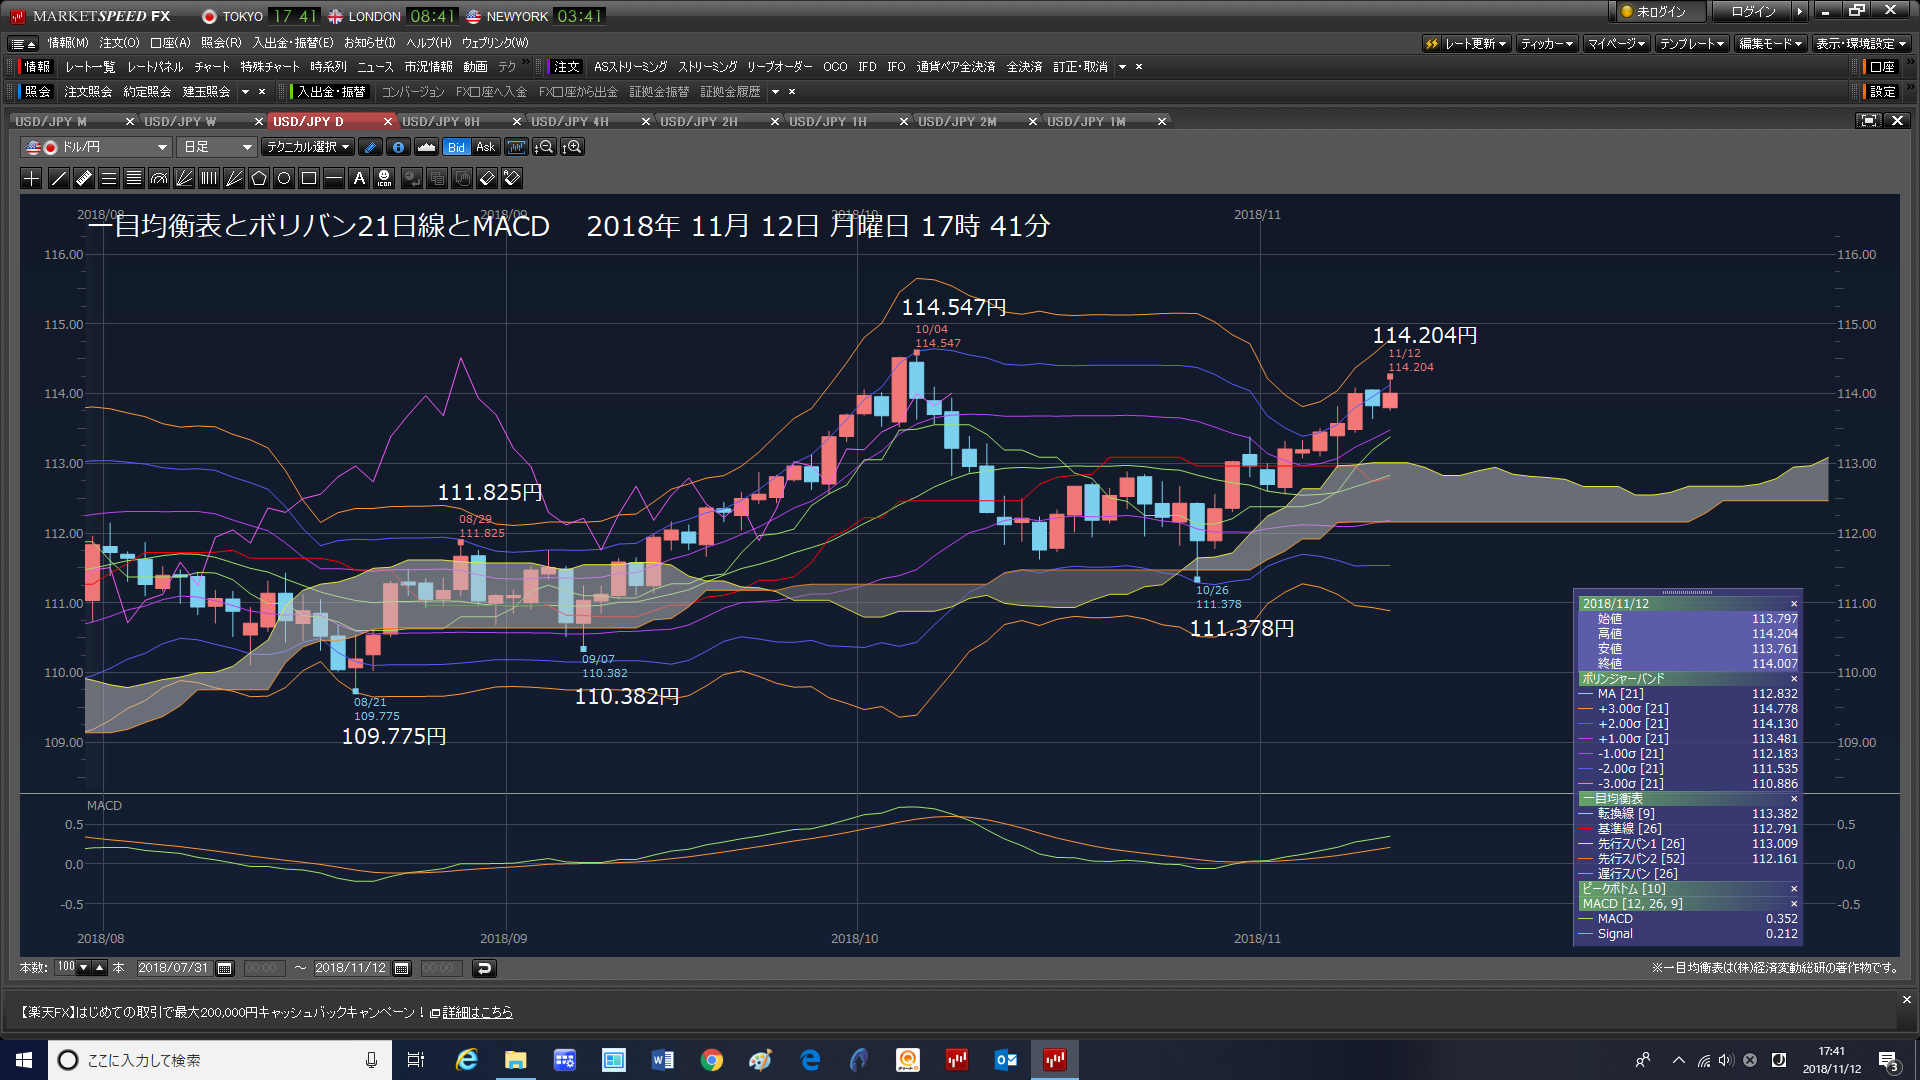Select the text annotation tool A
The height and width of the screenshot is (1080, 1920).
[359, 178]
